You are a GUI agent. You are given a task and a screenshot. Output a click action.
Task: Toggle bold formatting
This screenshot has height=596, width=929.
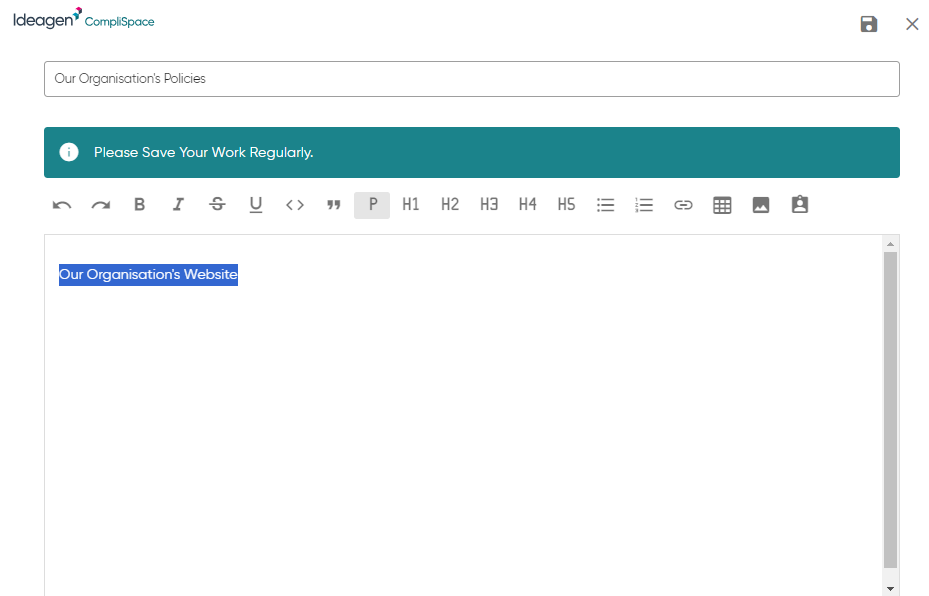[139, 205]
